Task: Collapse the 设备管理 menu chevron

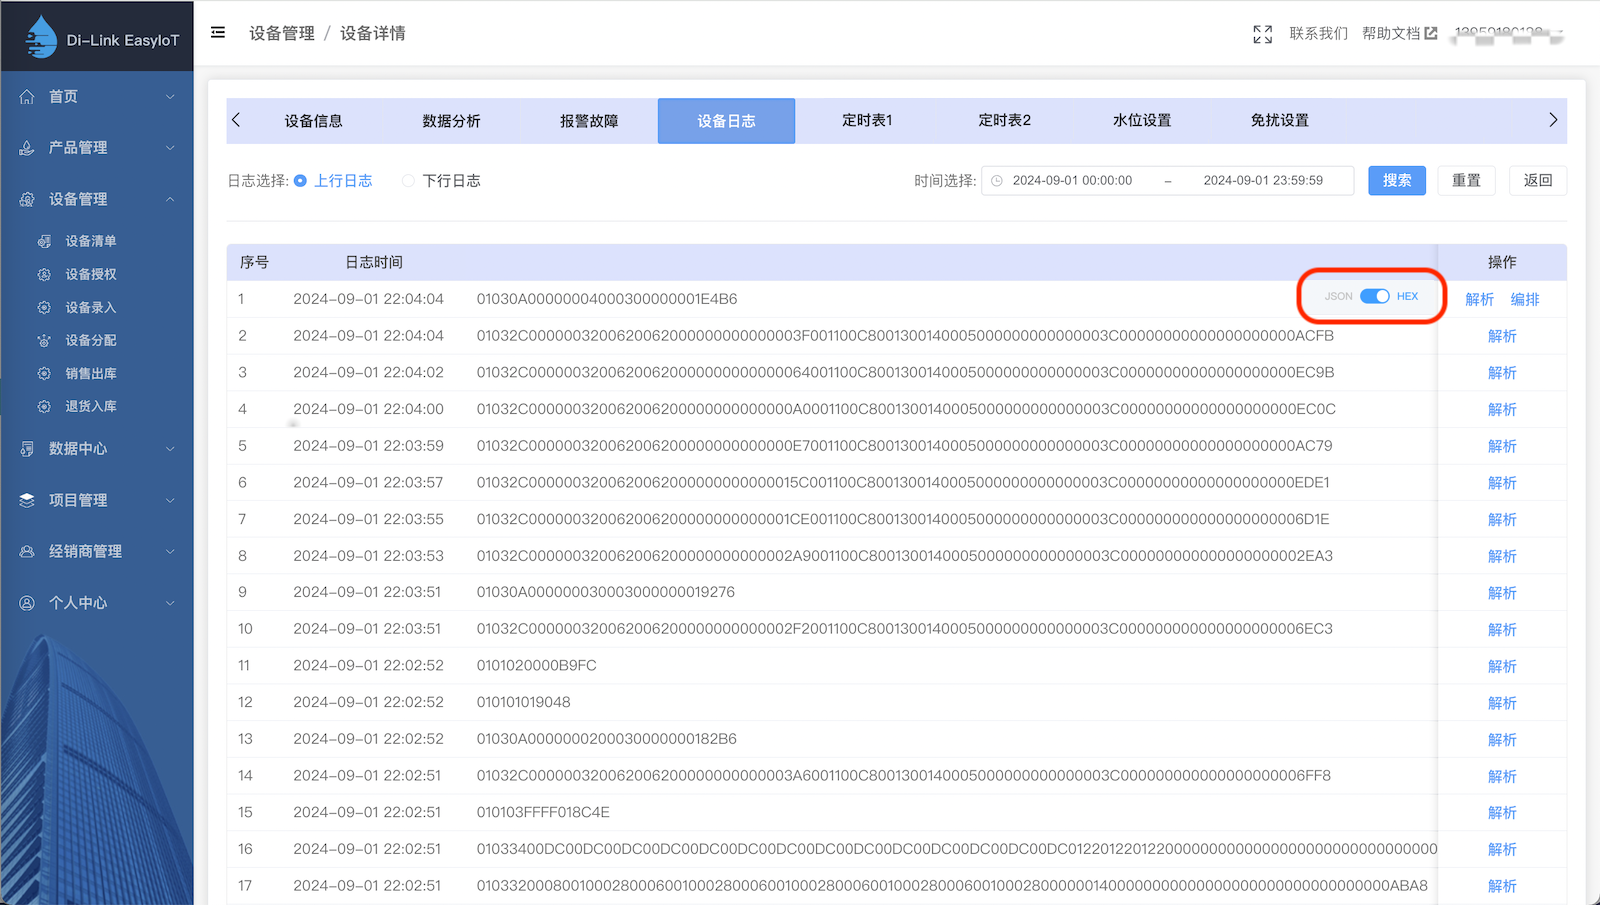Action: point(170,199)
